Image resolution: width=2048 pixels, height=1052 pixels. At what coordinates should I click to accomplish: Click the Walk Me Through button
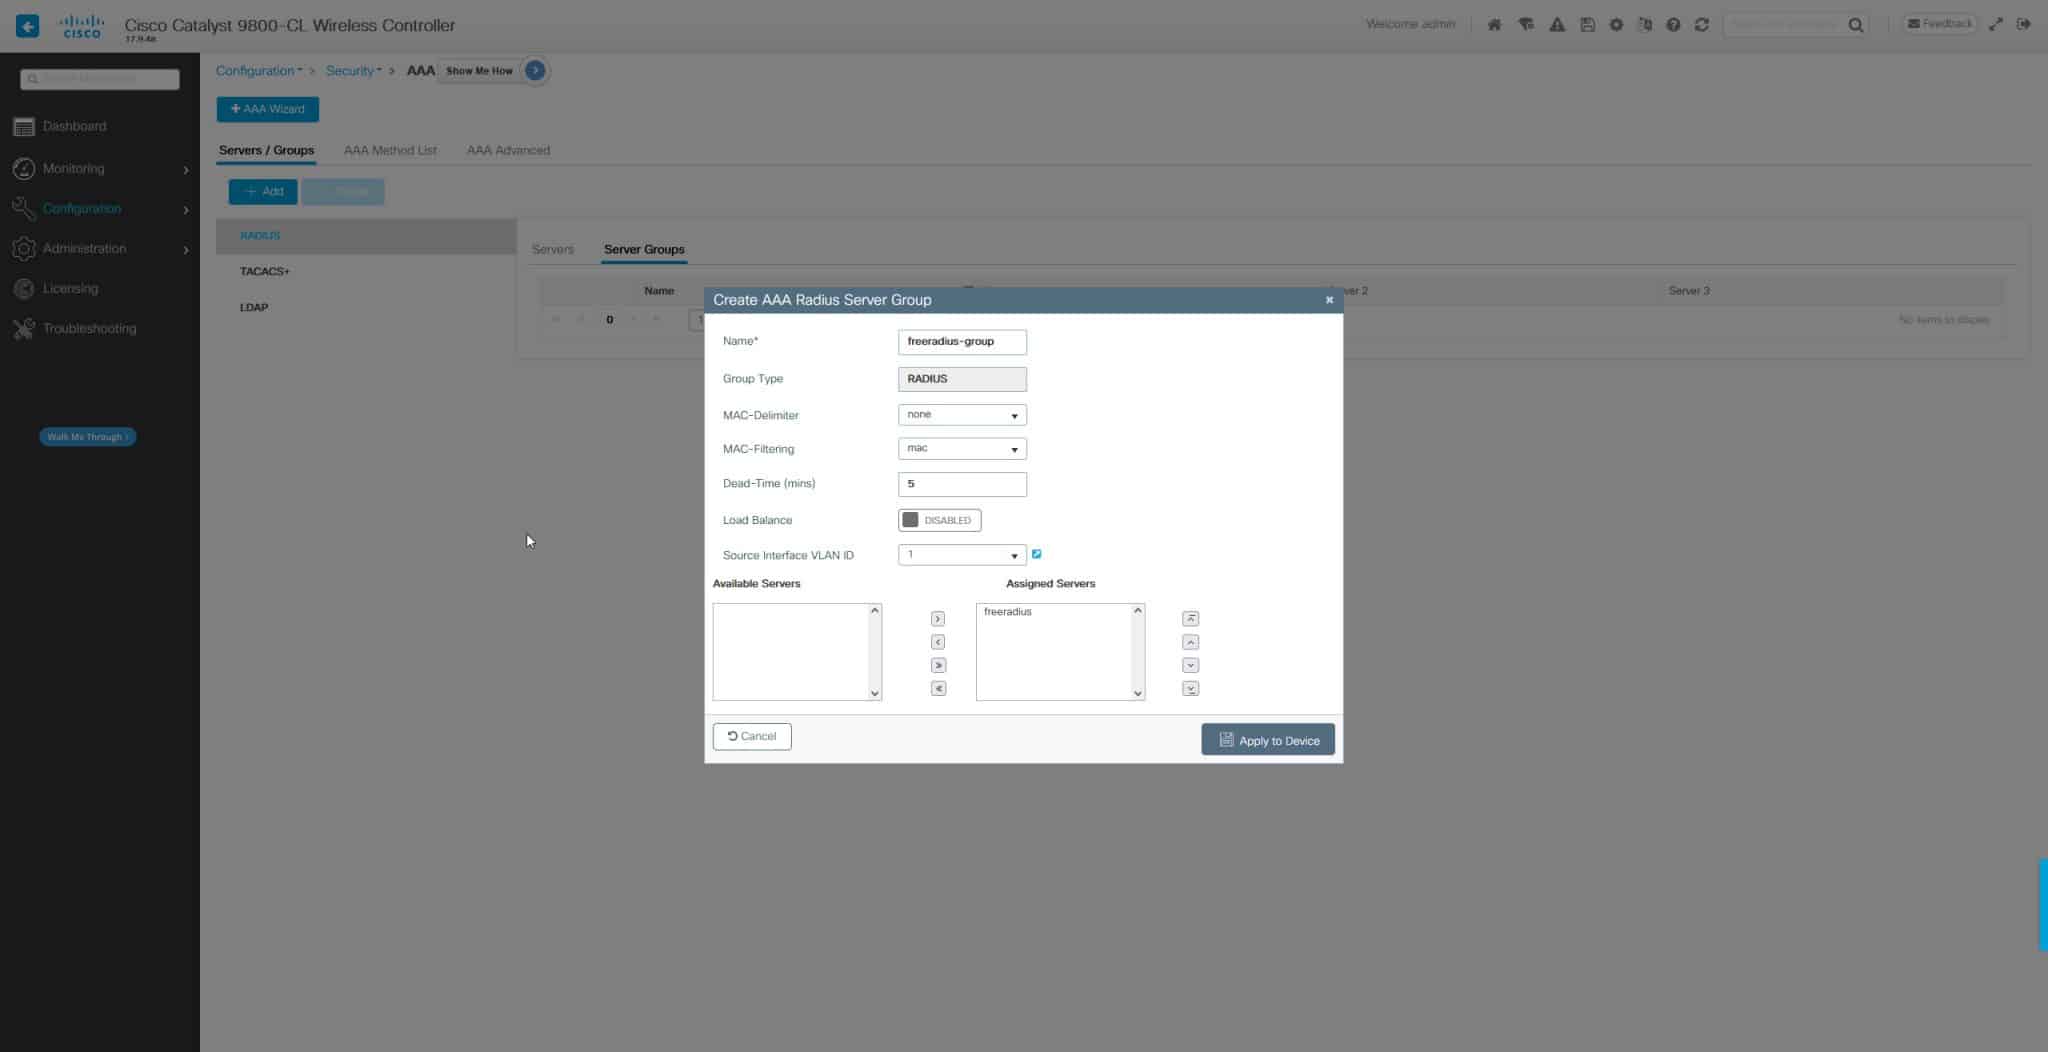coord(88,437)
